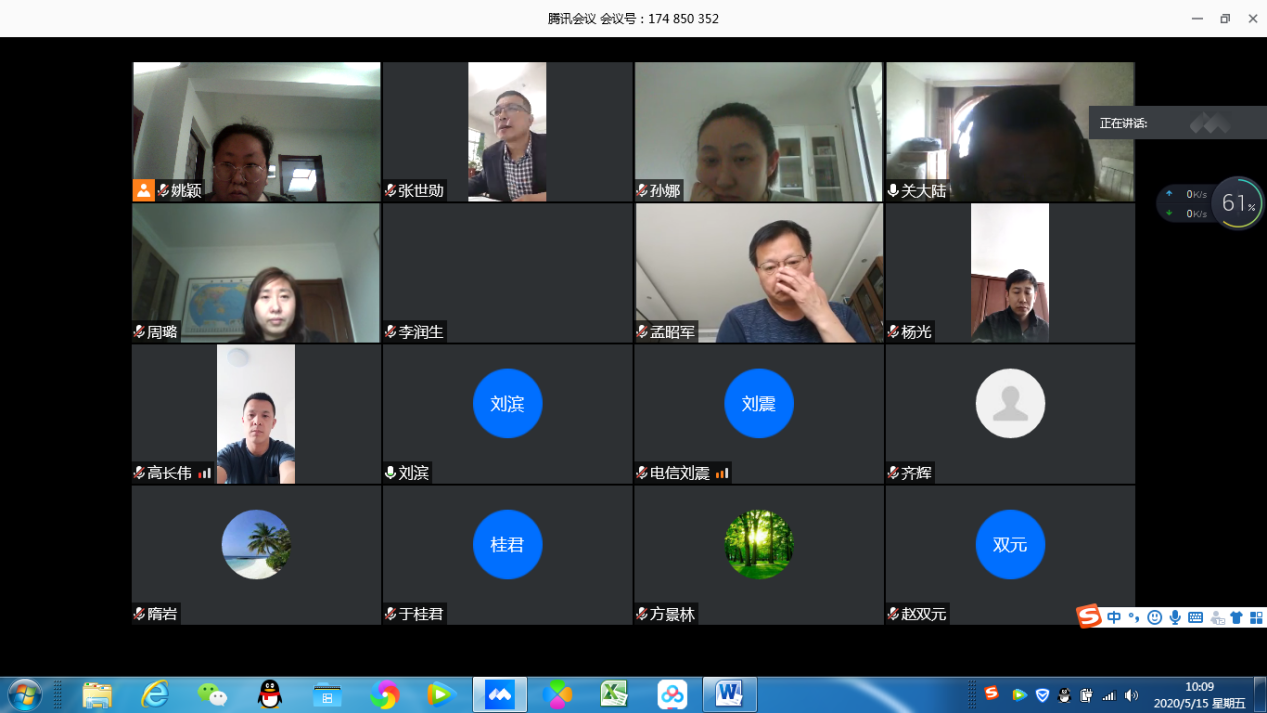The height and width of the screenshot is (713, 1267).
Task: Click the active microphone icon next to 关大陆
Action: [x=893, y=190]
